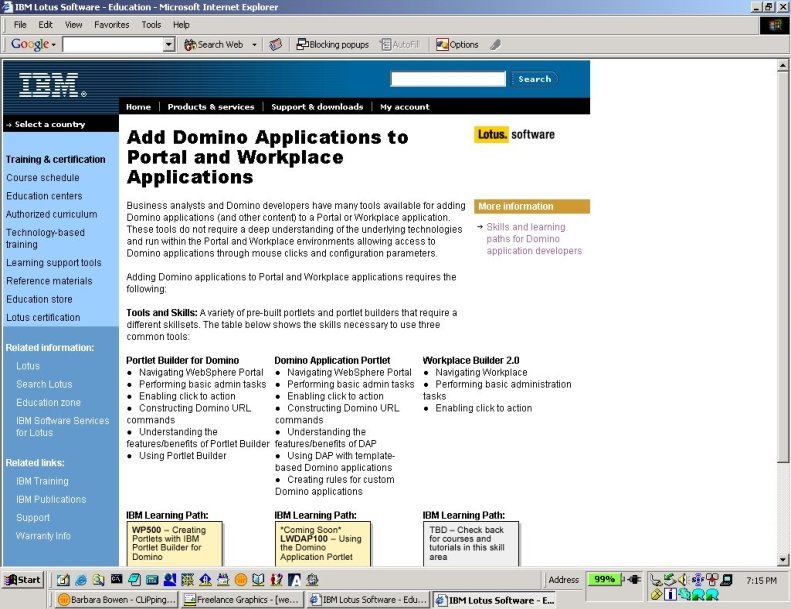Open the File menu
791x609 pixels.
(20, 25)
